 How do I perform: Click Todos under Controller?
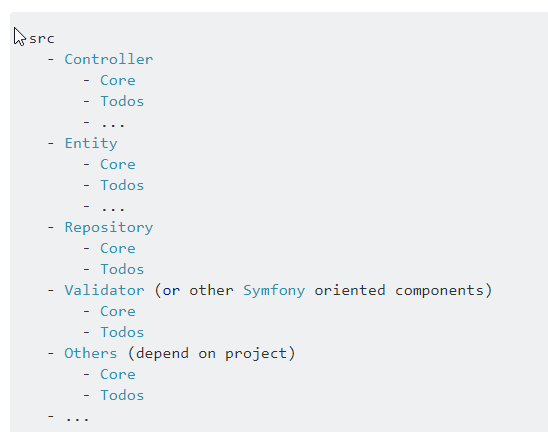tap(122, 101)
